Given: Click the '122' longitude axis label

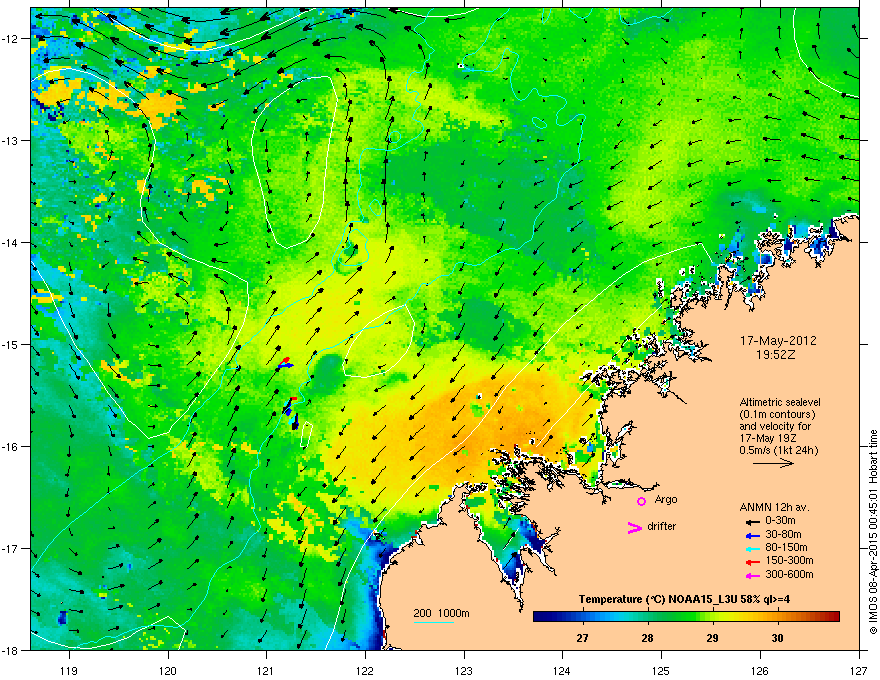Looking at the screenshot, I should (x=365, y=670).
